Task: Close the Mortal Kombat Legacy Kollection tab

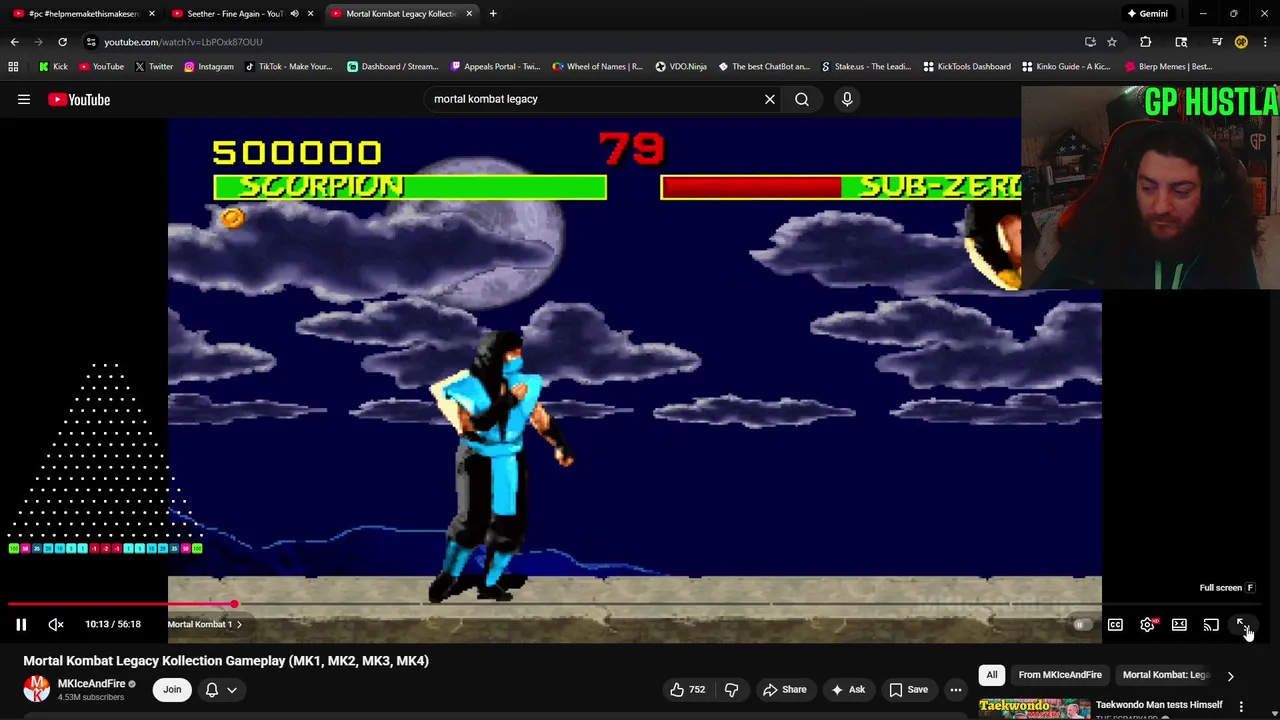Action: [x=469, y=14]
